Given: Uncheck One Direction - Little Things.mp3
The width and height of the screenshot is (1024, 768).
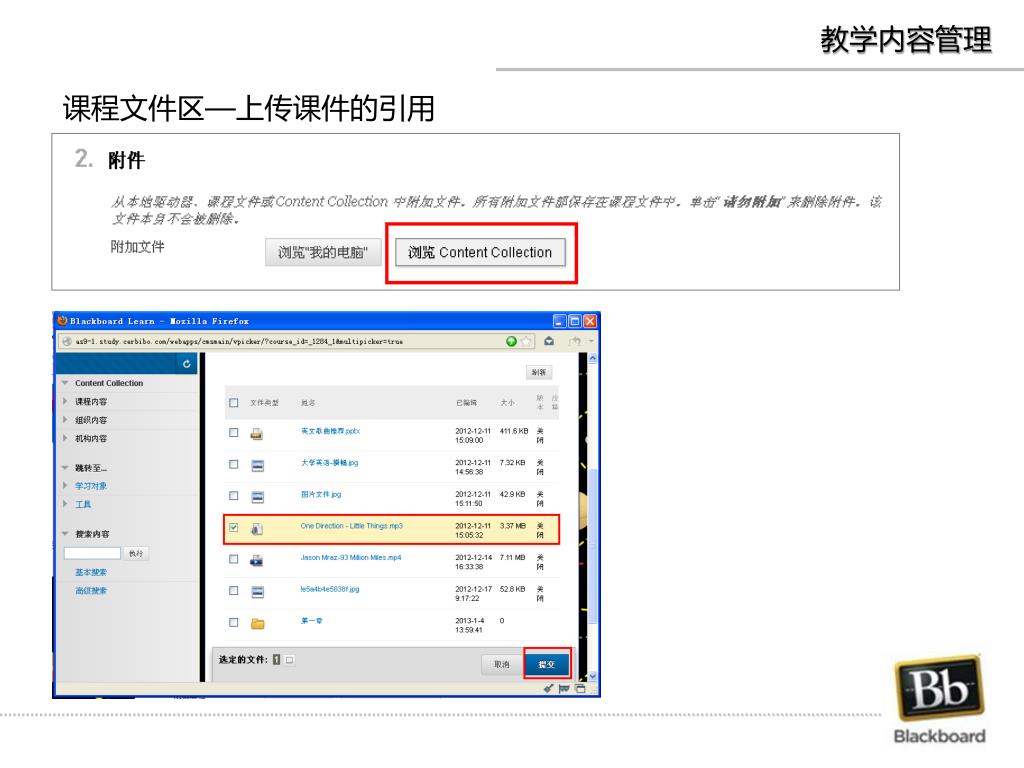Looking at the screenshot, I should [234, 527].
